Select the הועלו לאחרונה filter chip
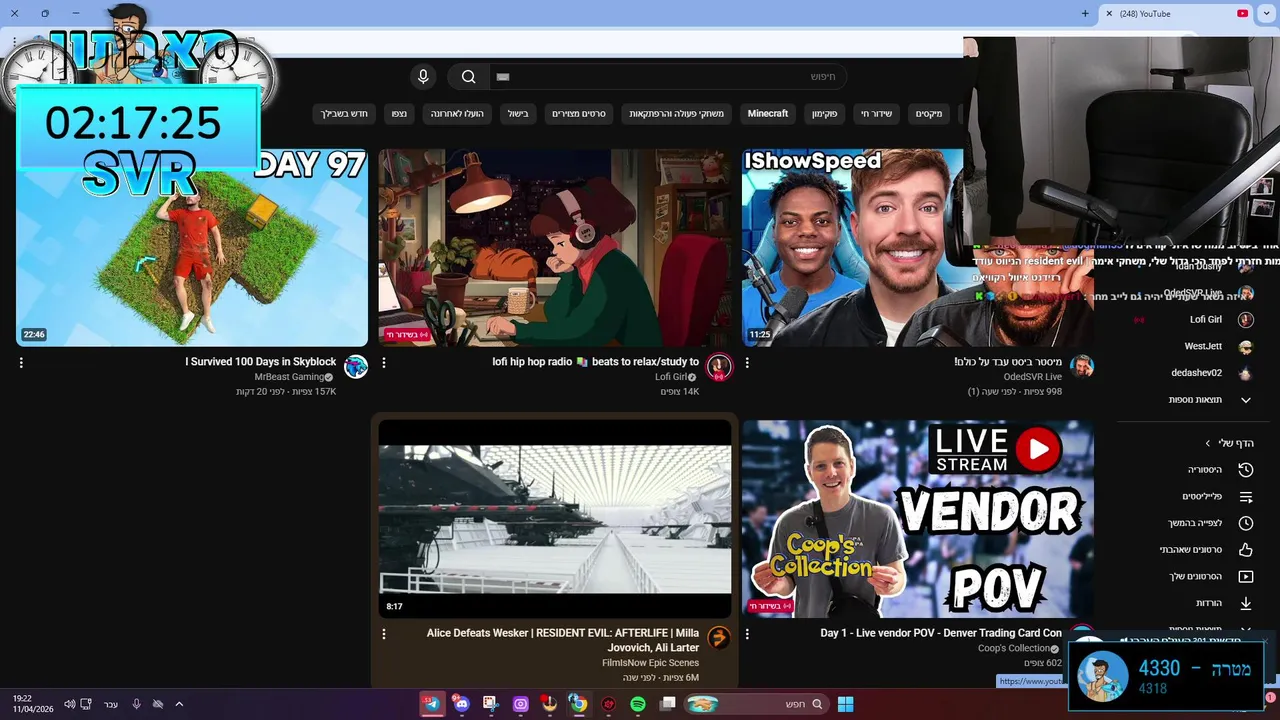The width and height of the screenshot is (1280, 720). point(457,114)
